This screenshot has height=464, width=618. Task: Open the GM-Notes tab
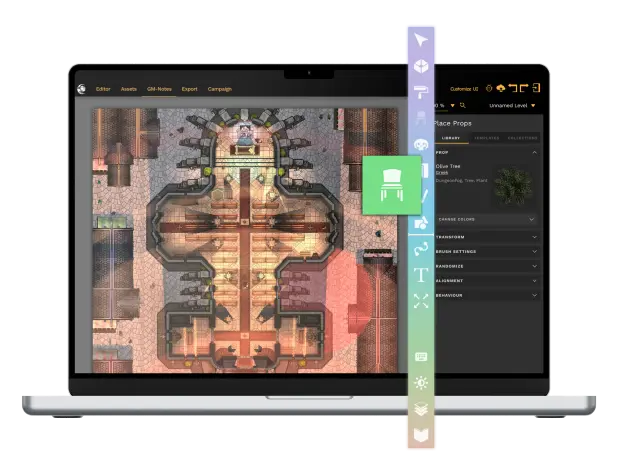159,89
